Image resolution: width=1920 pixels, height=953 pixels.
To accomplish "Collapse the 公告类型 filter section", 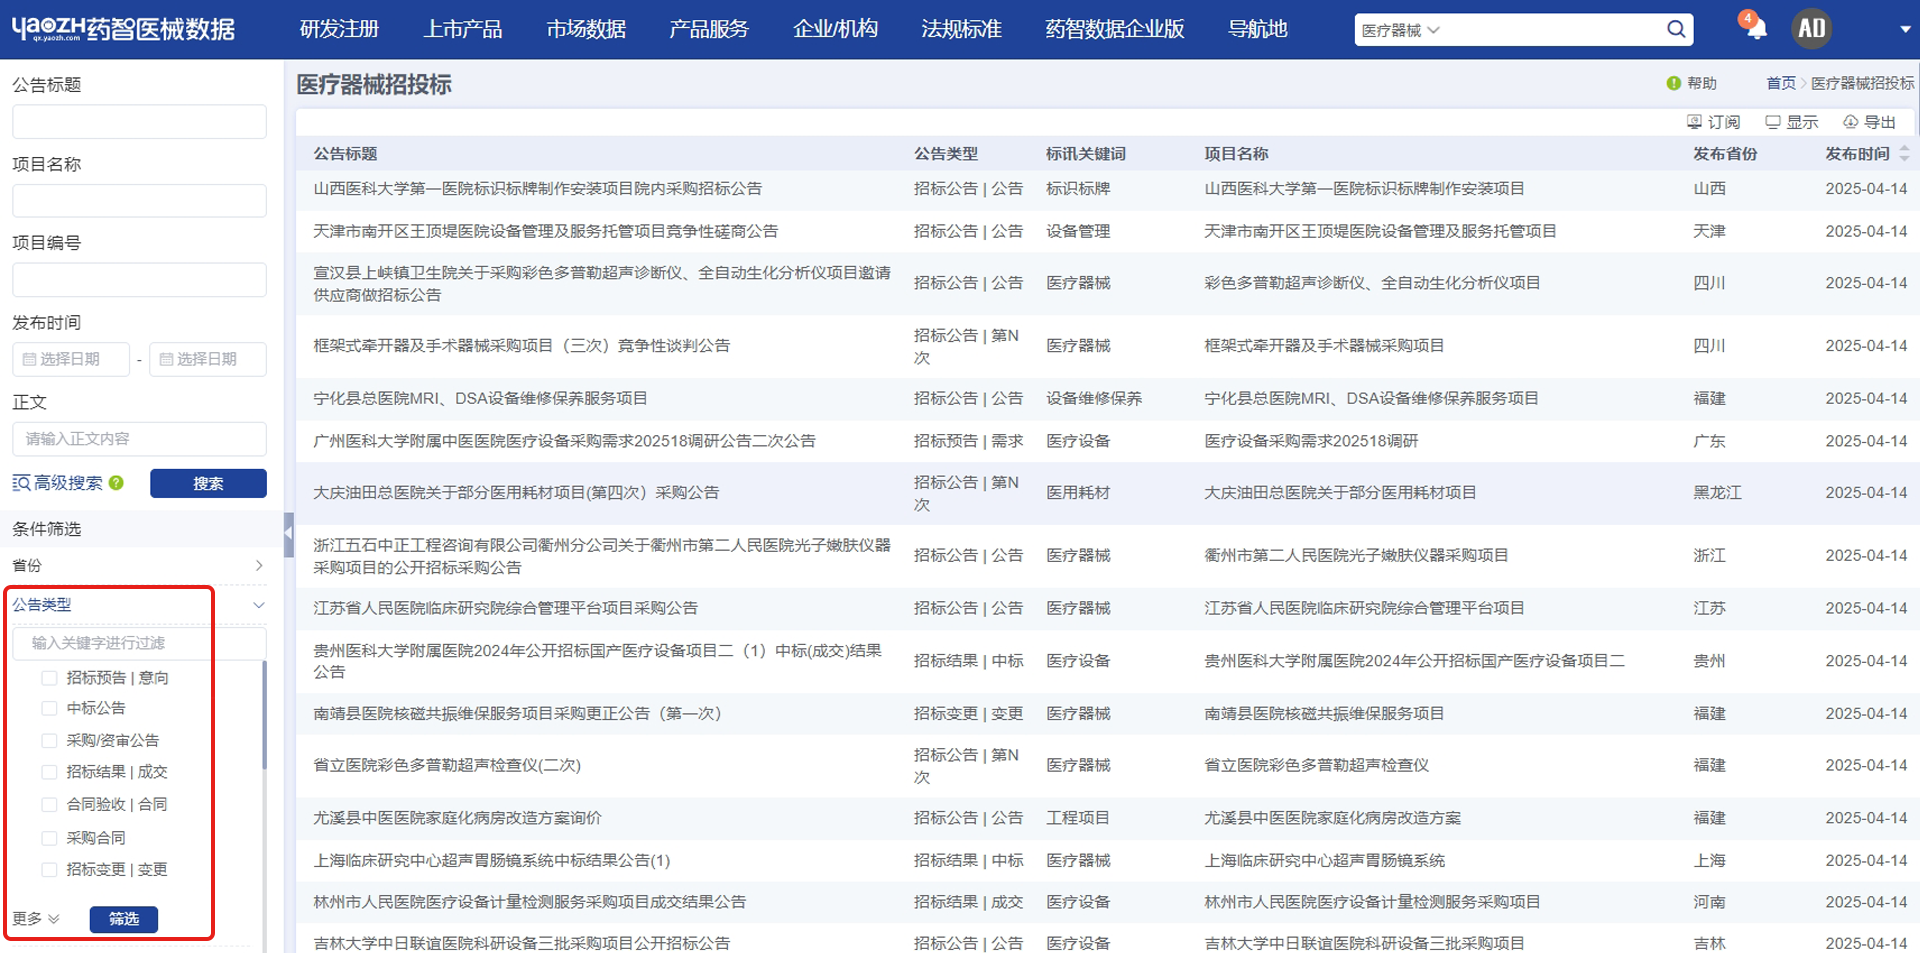I will tap(138, 605).
